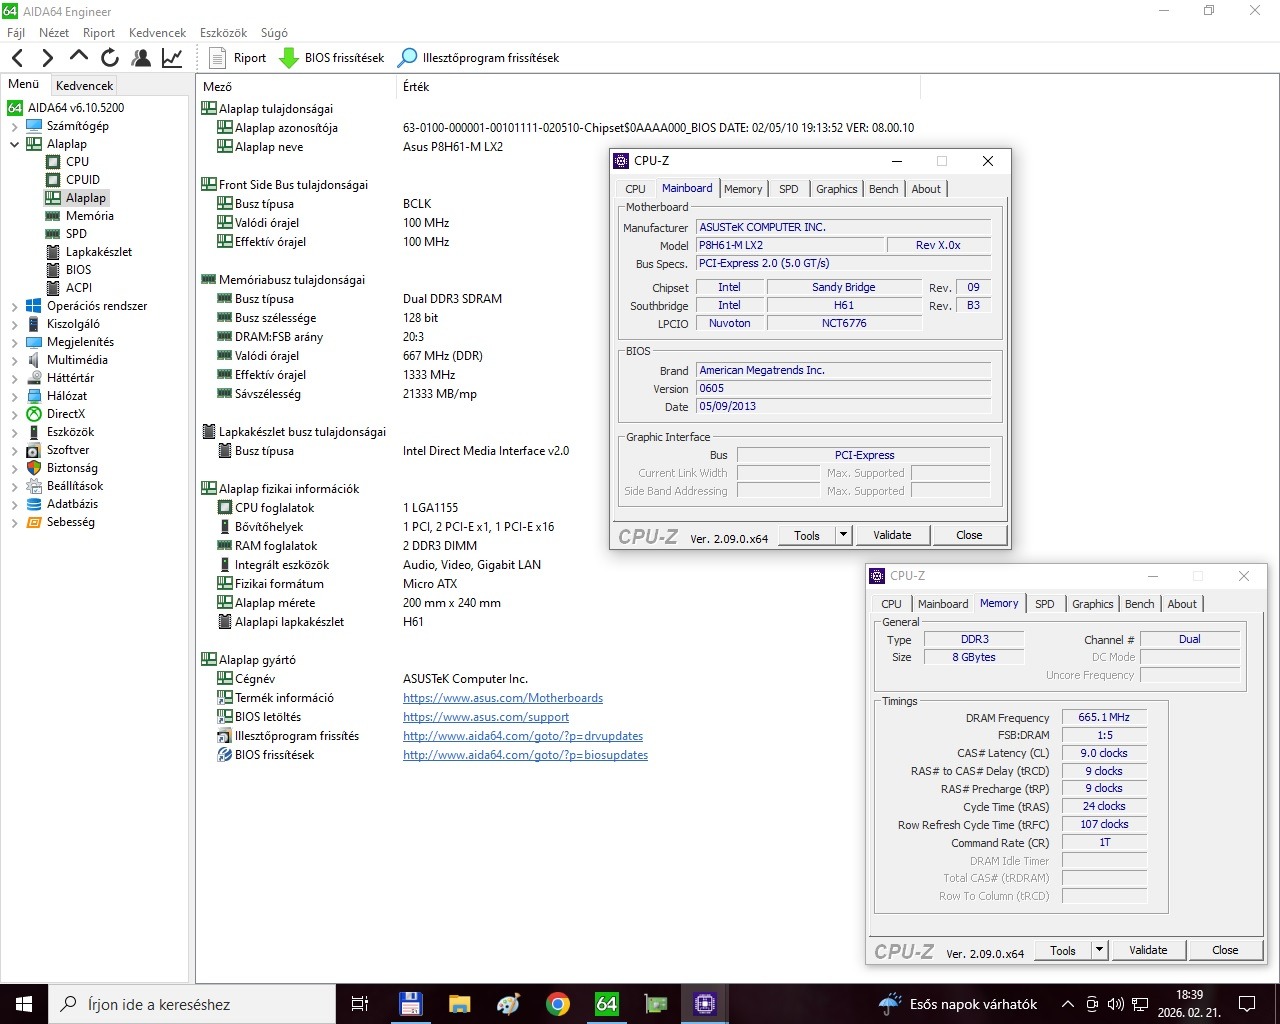Select Lapkakészlet tree item
The width and height of the screenshot is (1280, 1024).
tap(98, 251)
